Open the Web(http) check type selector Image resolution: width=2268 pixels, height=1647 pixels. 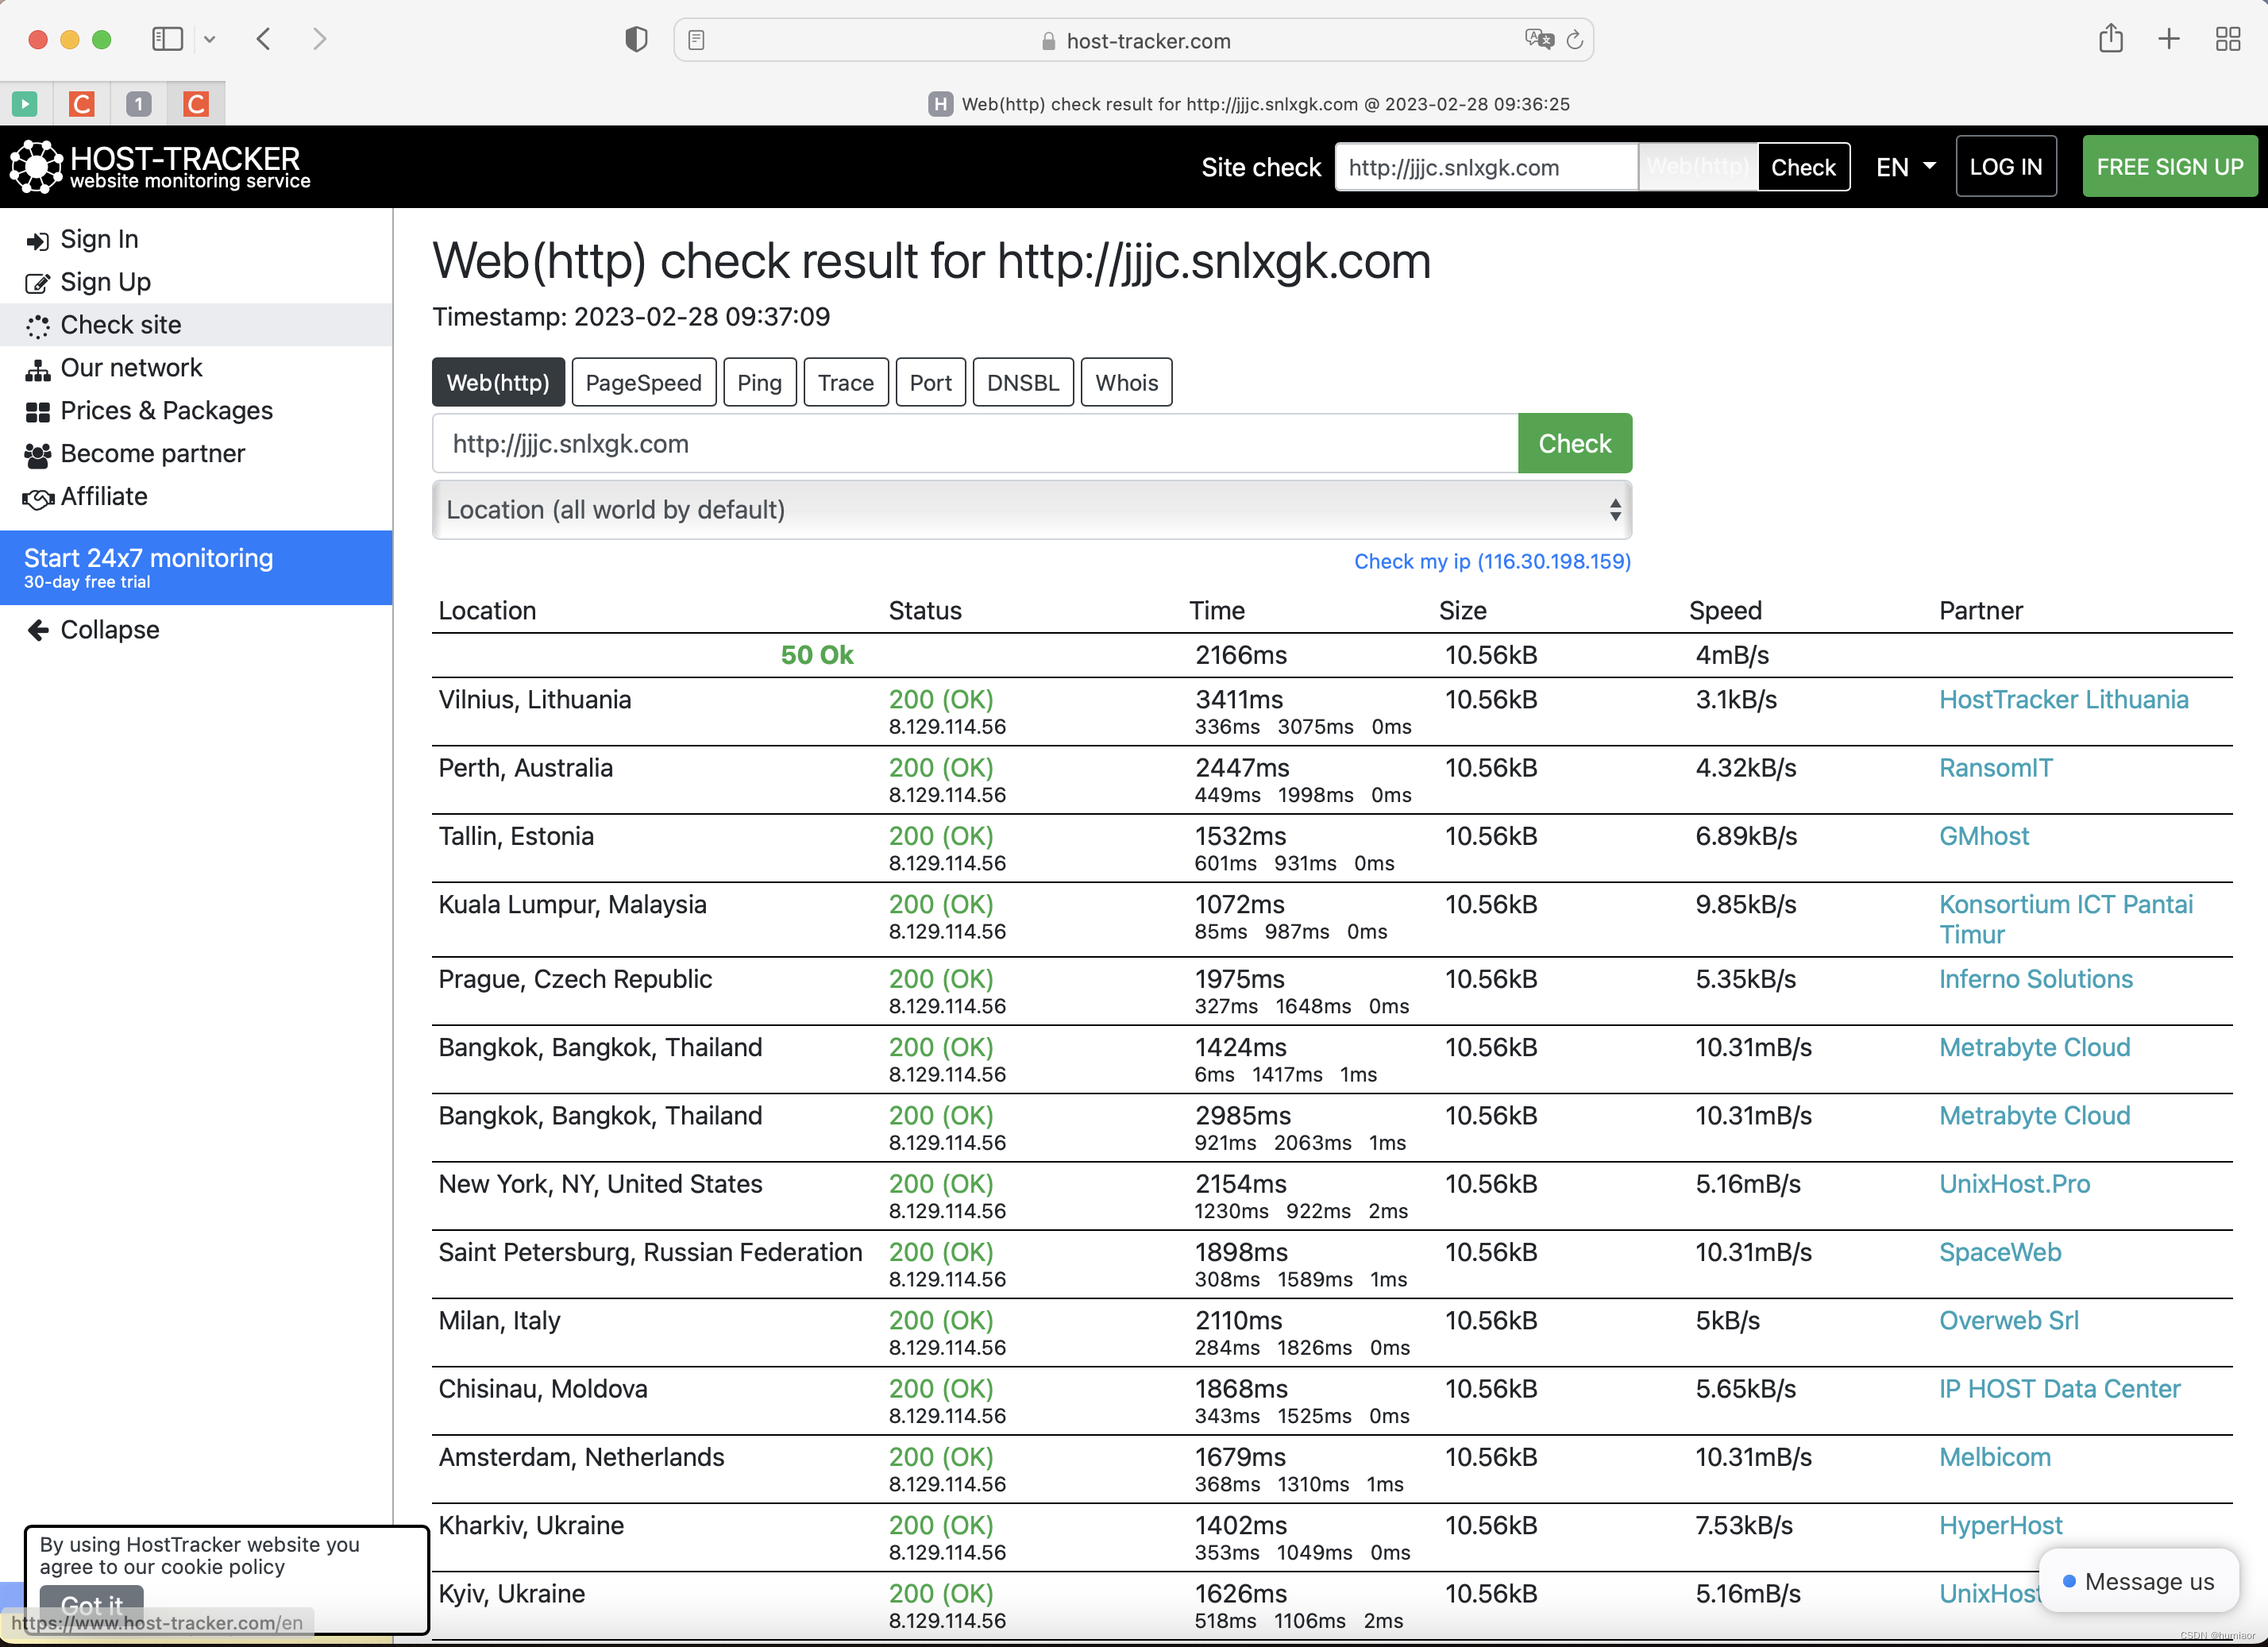pos(1697,167)
